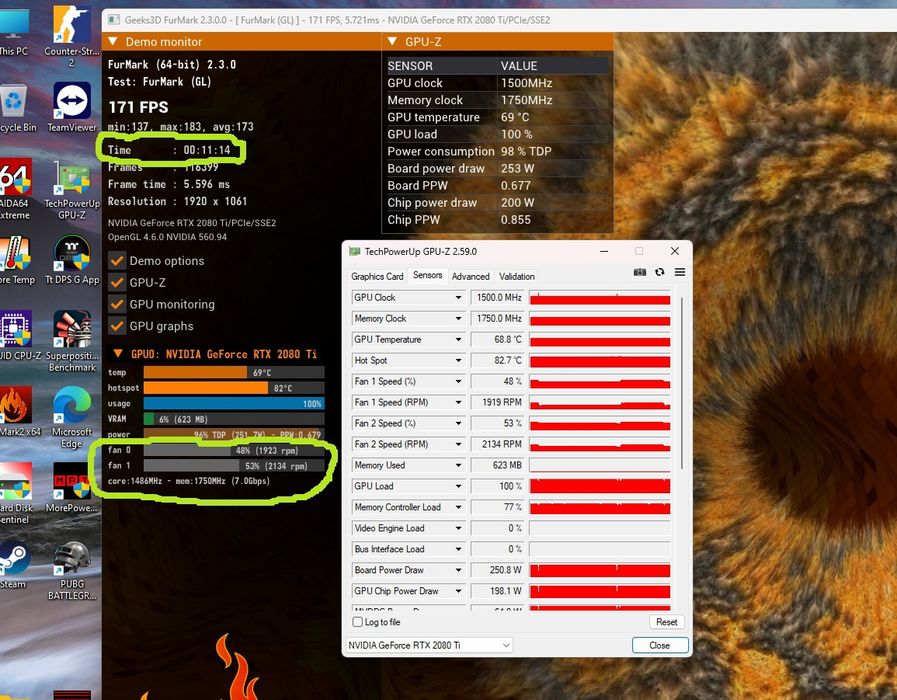Open Video Engine Load dropdown
Screen dimensions: 897x700
[458, 528]
